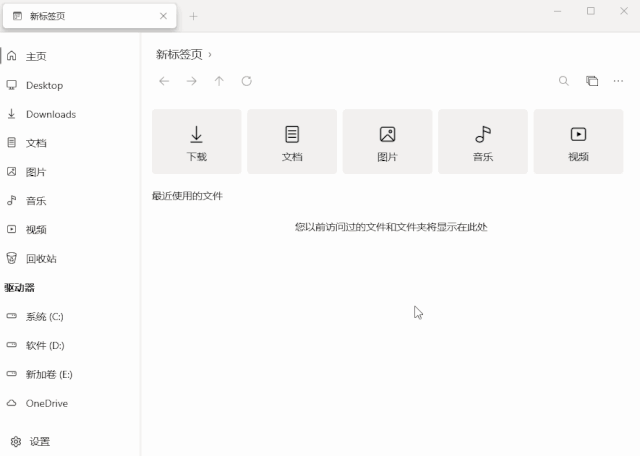Select 文档 in the sidebar
The image size is (640, 456).
click(x=69, y=143)
